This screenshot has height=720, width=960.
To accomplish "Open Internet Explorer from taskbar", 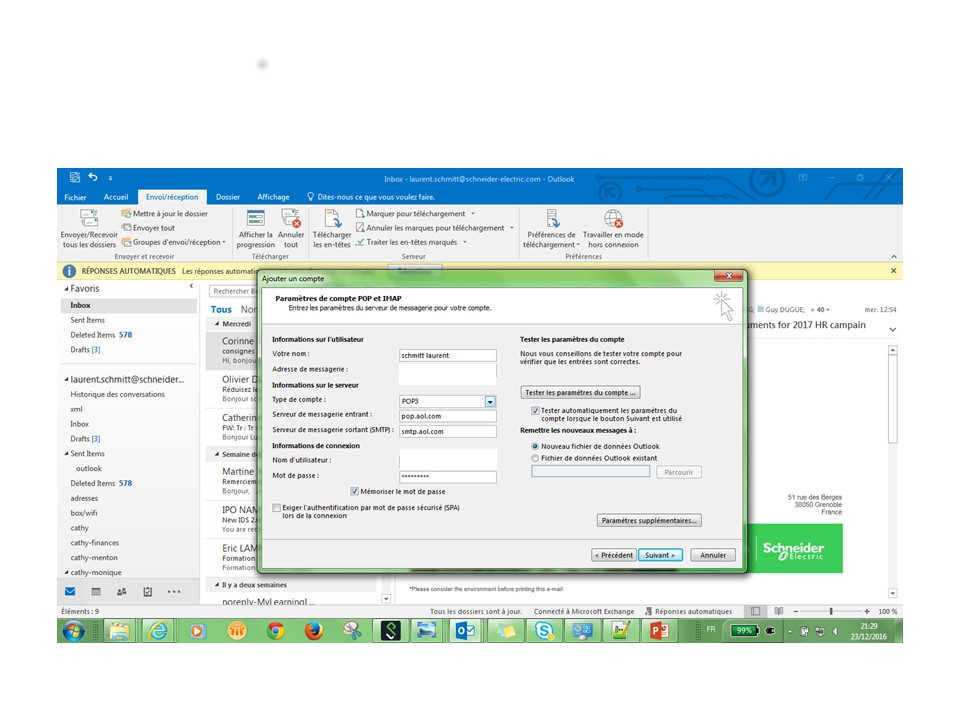I will click(x=159, y=631).
